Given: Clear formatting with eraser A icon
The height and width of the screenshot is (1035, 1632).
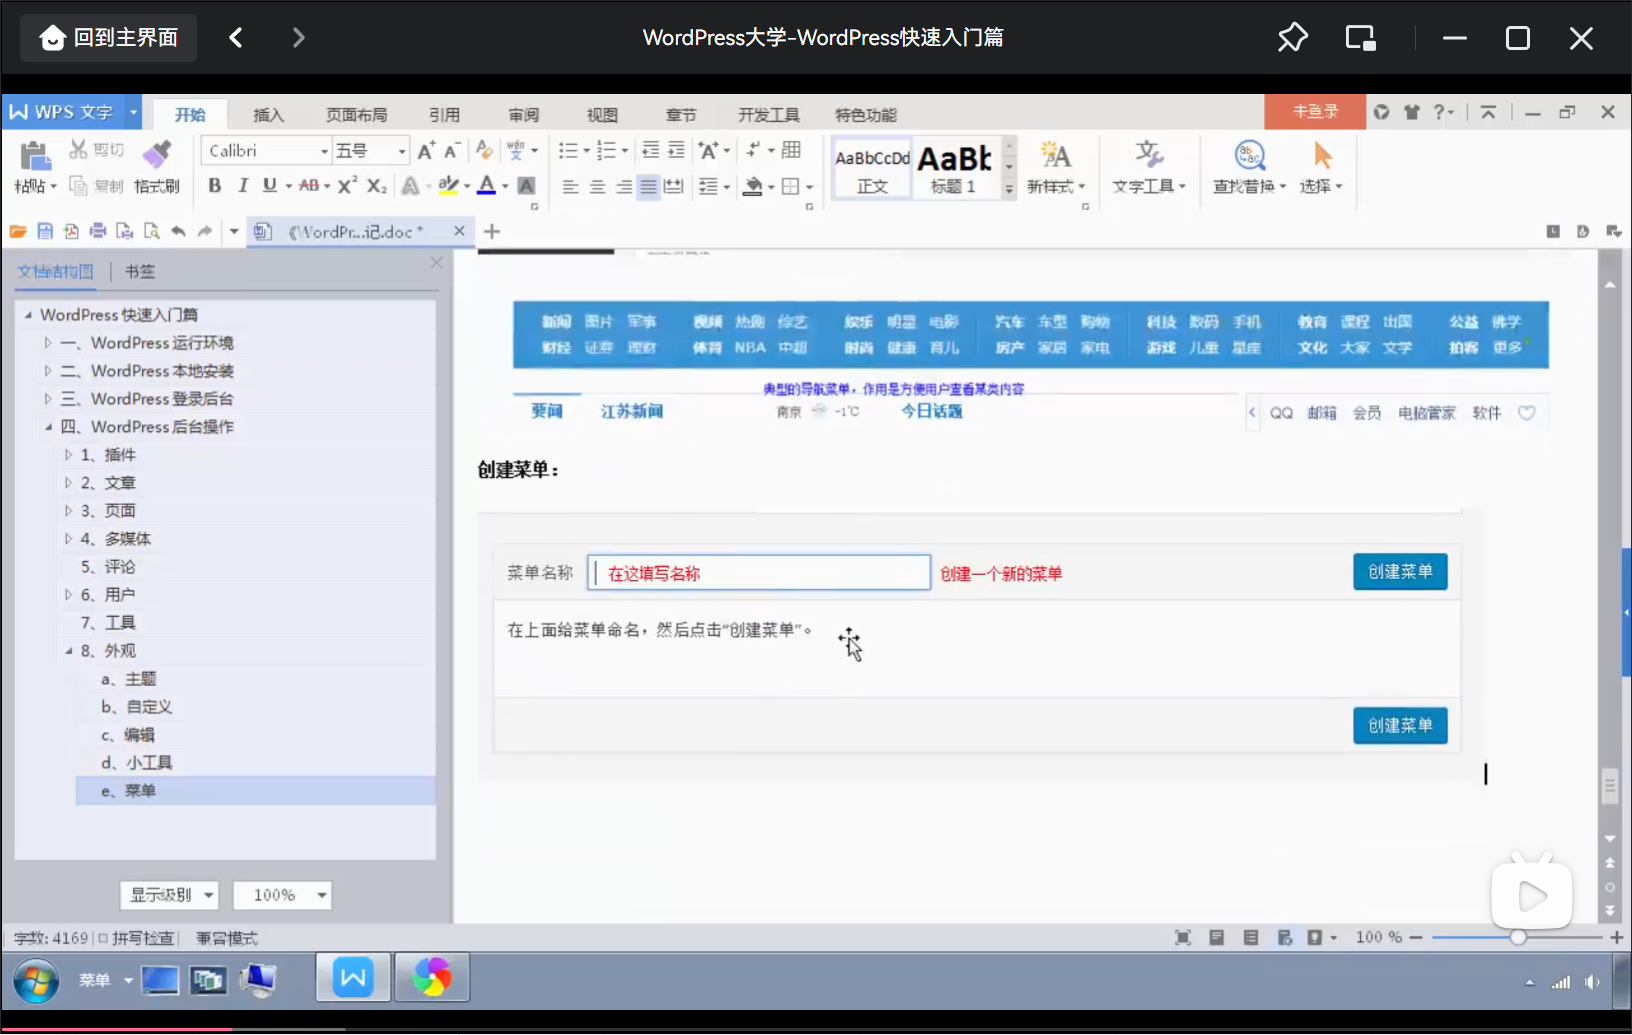Looking at the screenshot, I should tap(485, 150).
